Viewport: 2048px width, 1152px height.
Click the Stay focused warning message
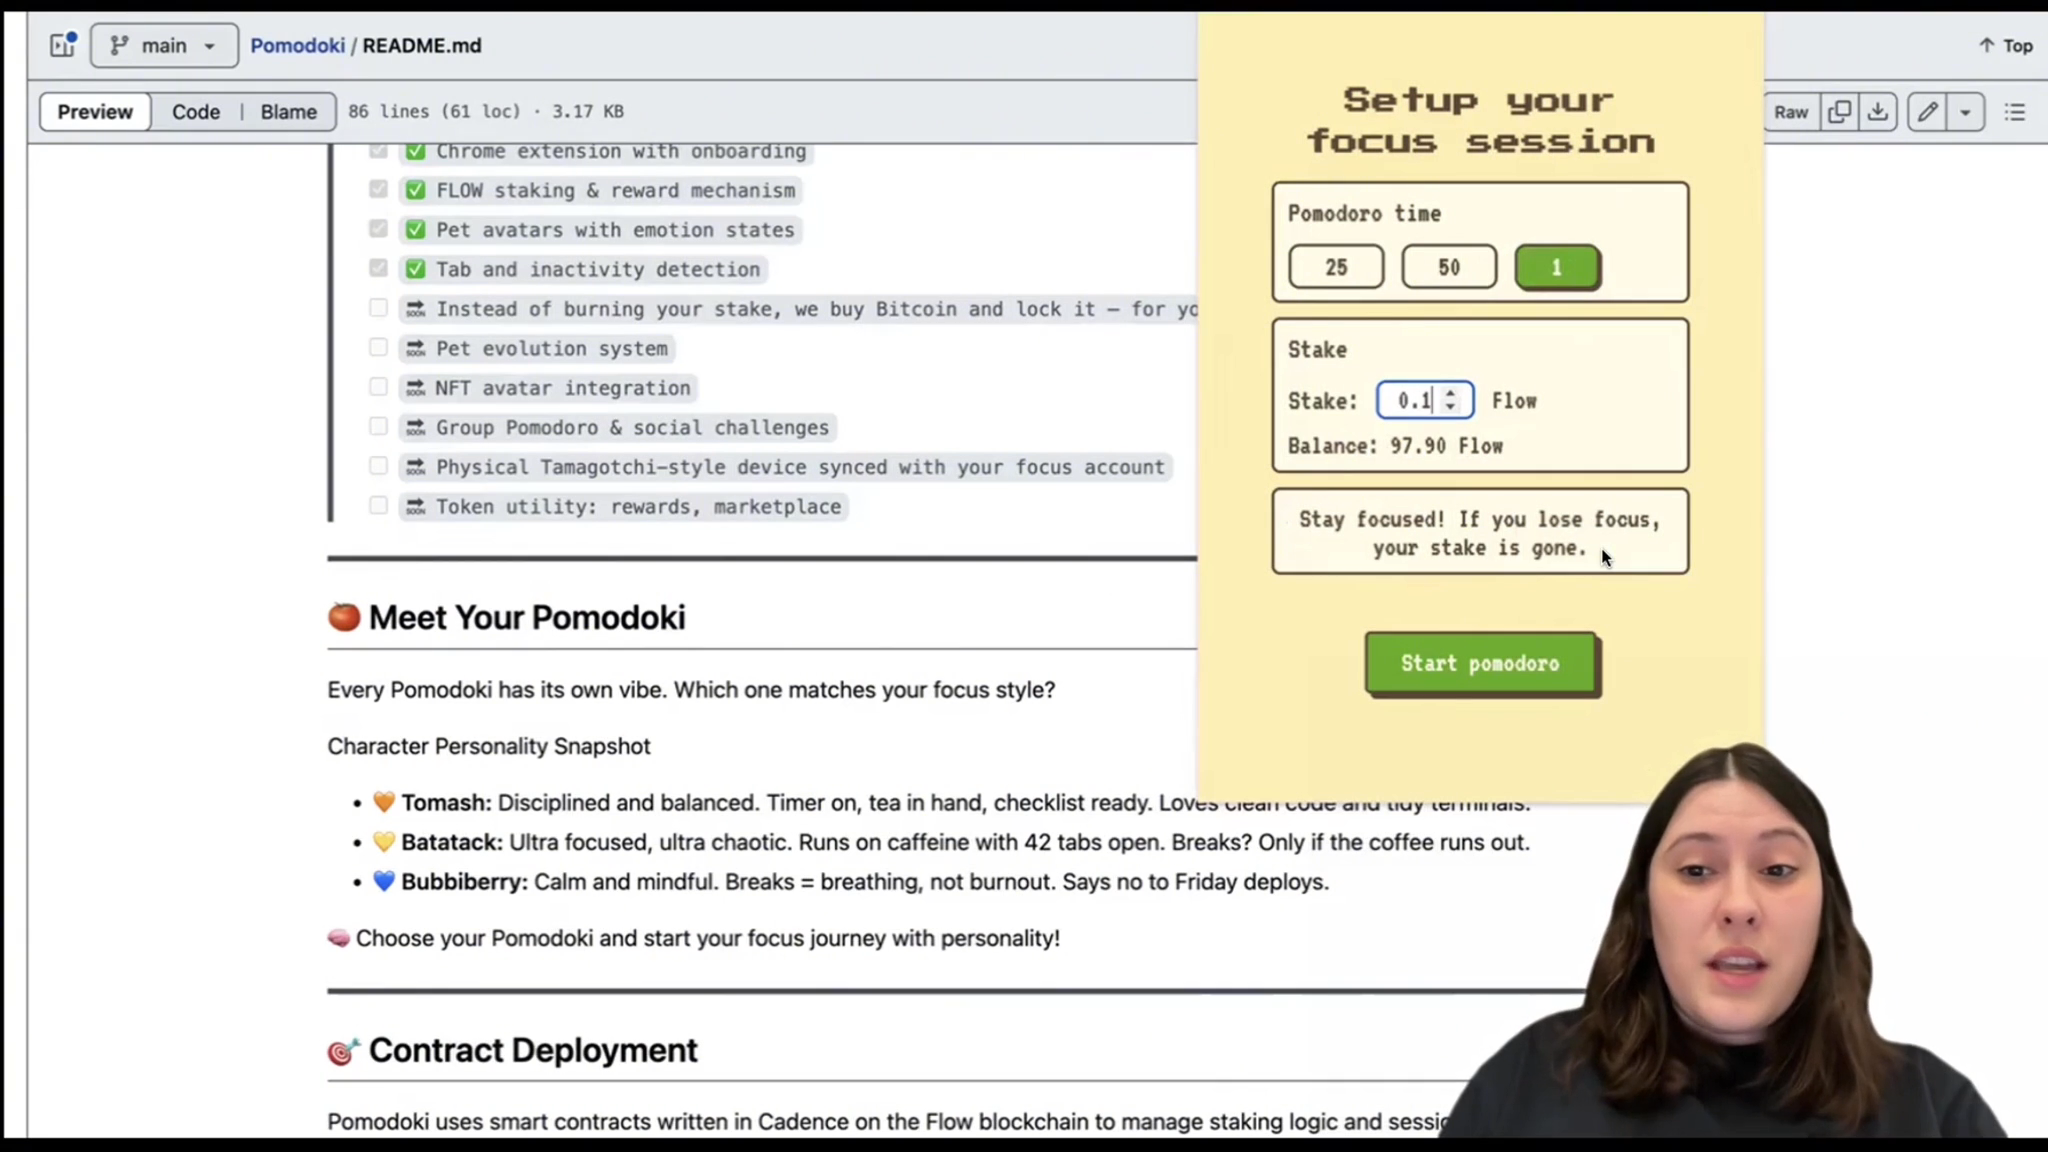point(1480,533)
